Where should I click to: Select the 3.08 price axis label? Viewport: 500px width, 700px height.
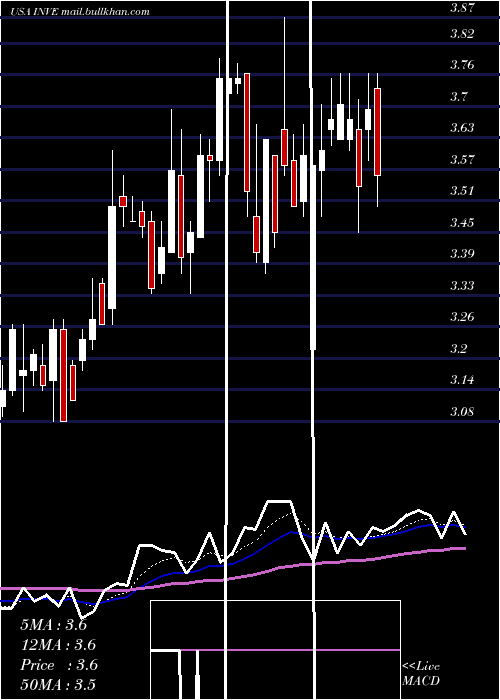click(462, 411)
